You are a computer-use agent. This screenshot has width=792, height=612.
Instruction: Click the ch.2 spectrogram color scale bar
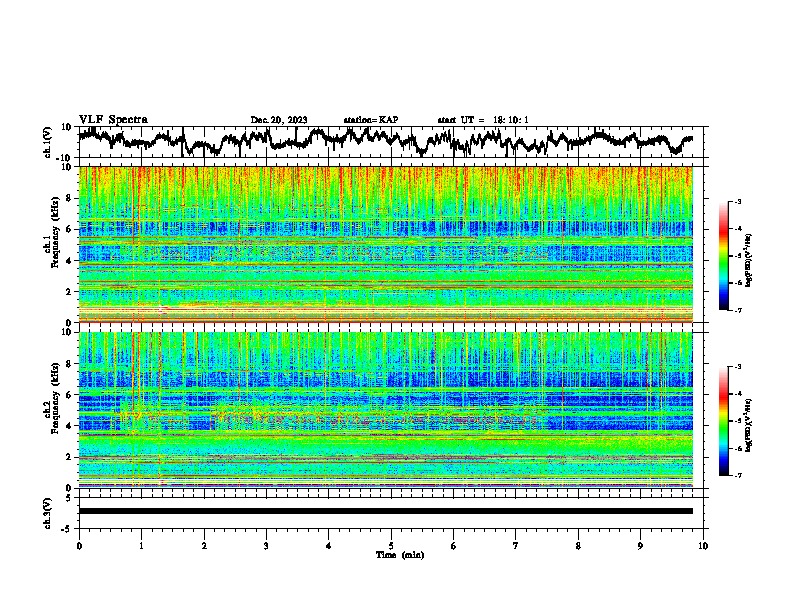(723, 421)
